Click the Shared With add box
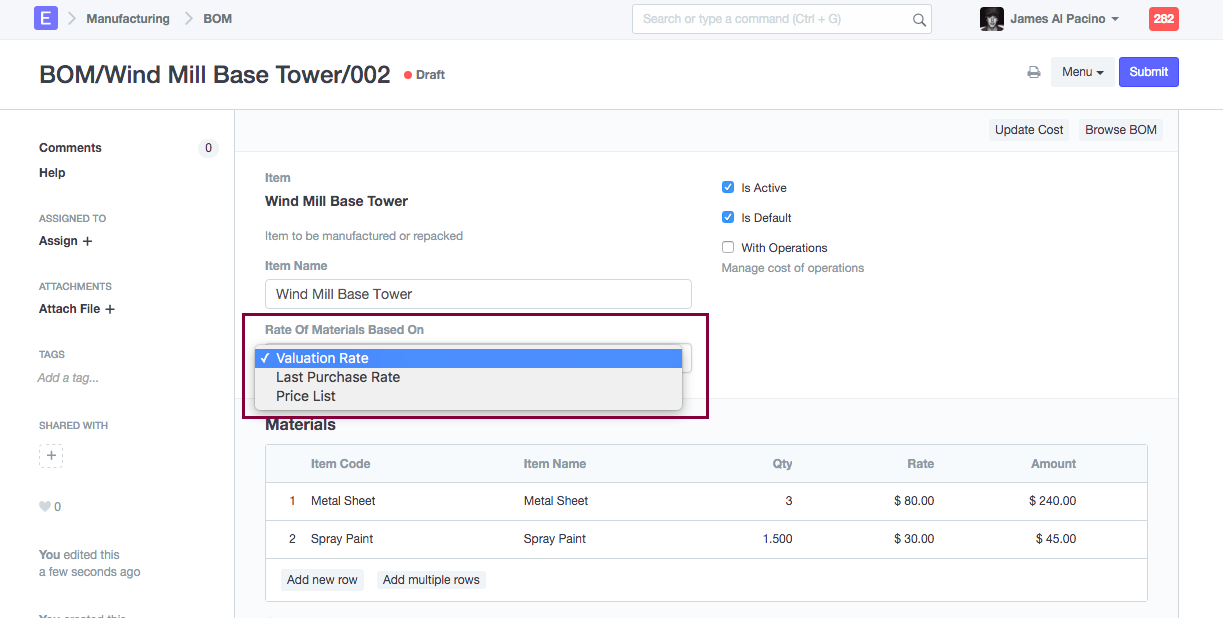Image resolution: width=1223 pixels, height=618 pixels. pos(51,456)
